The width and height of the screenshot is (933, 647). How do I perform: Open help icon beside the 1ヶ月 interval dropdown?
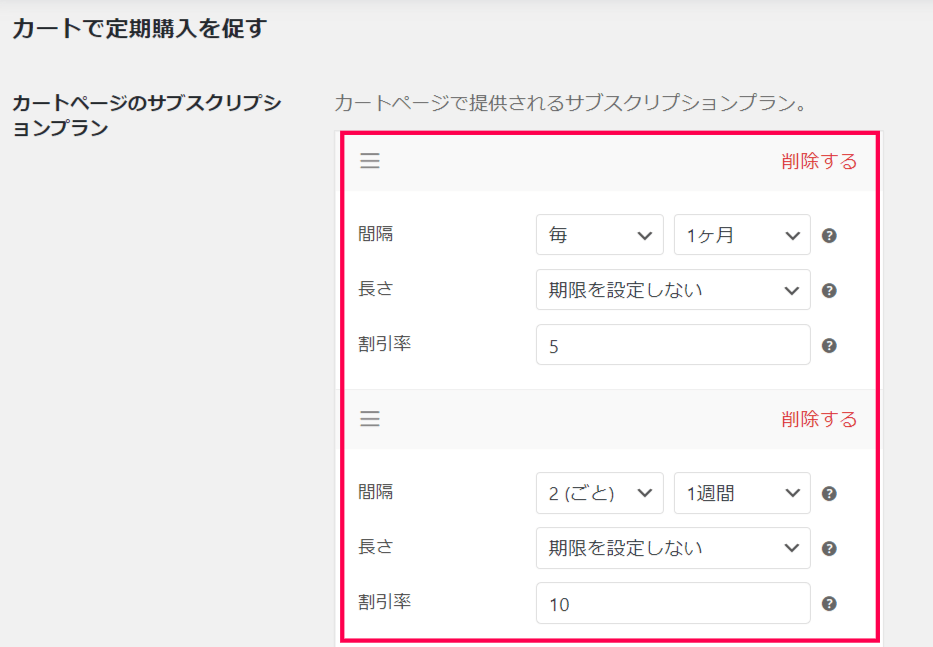(829, 236)
